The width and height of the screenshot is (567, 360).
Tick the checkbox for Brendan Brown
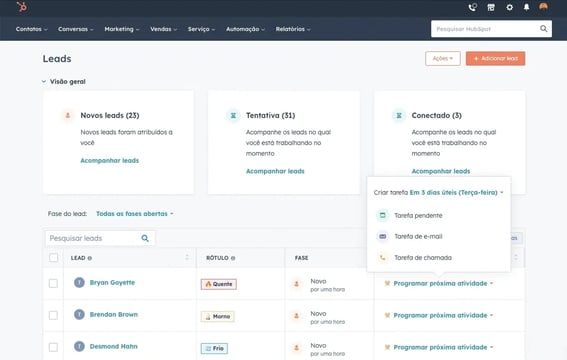pyautogui.click(x=53, y=315)
